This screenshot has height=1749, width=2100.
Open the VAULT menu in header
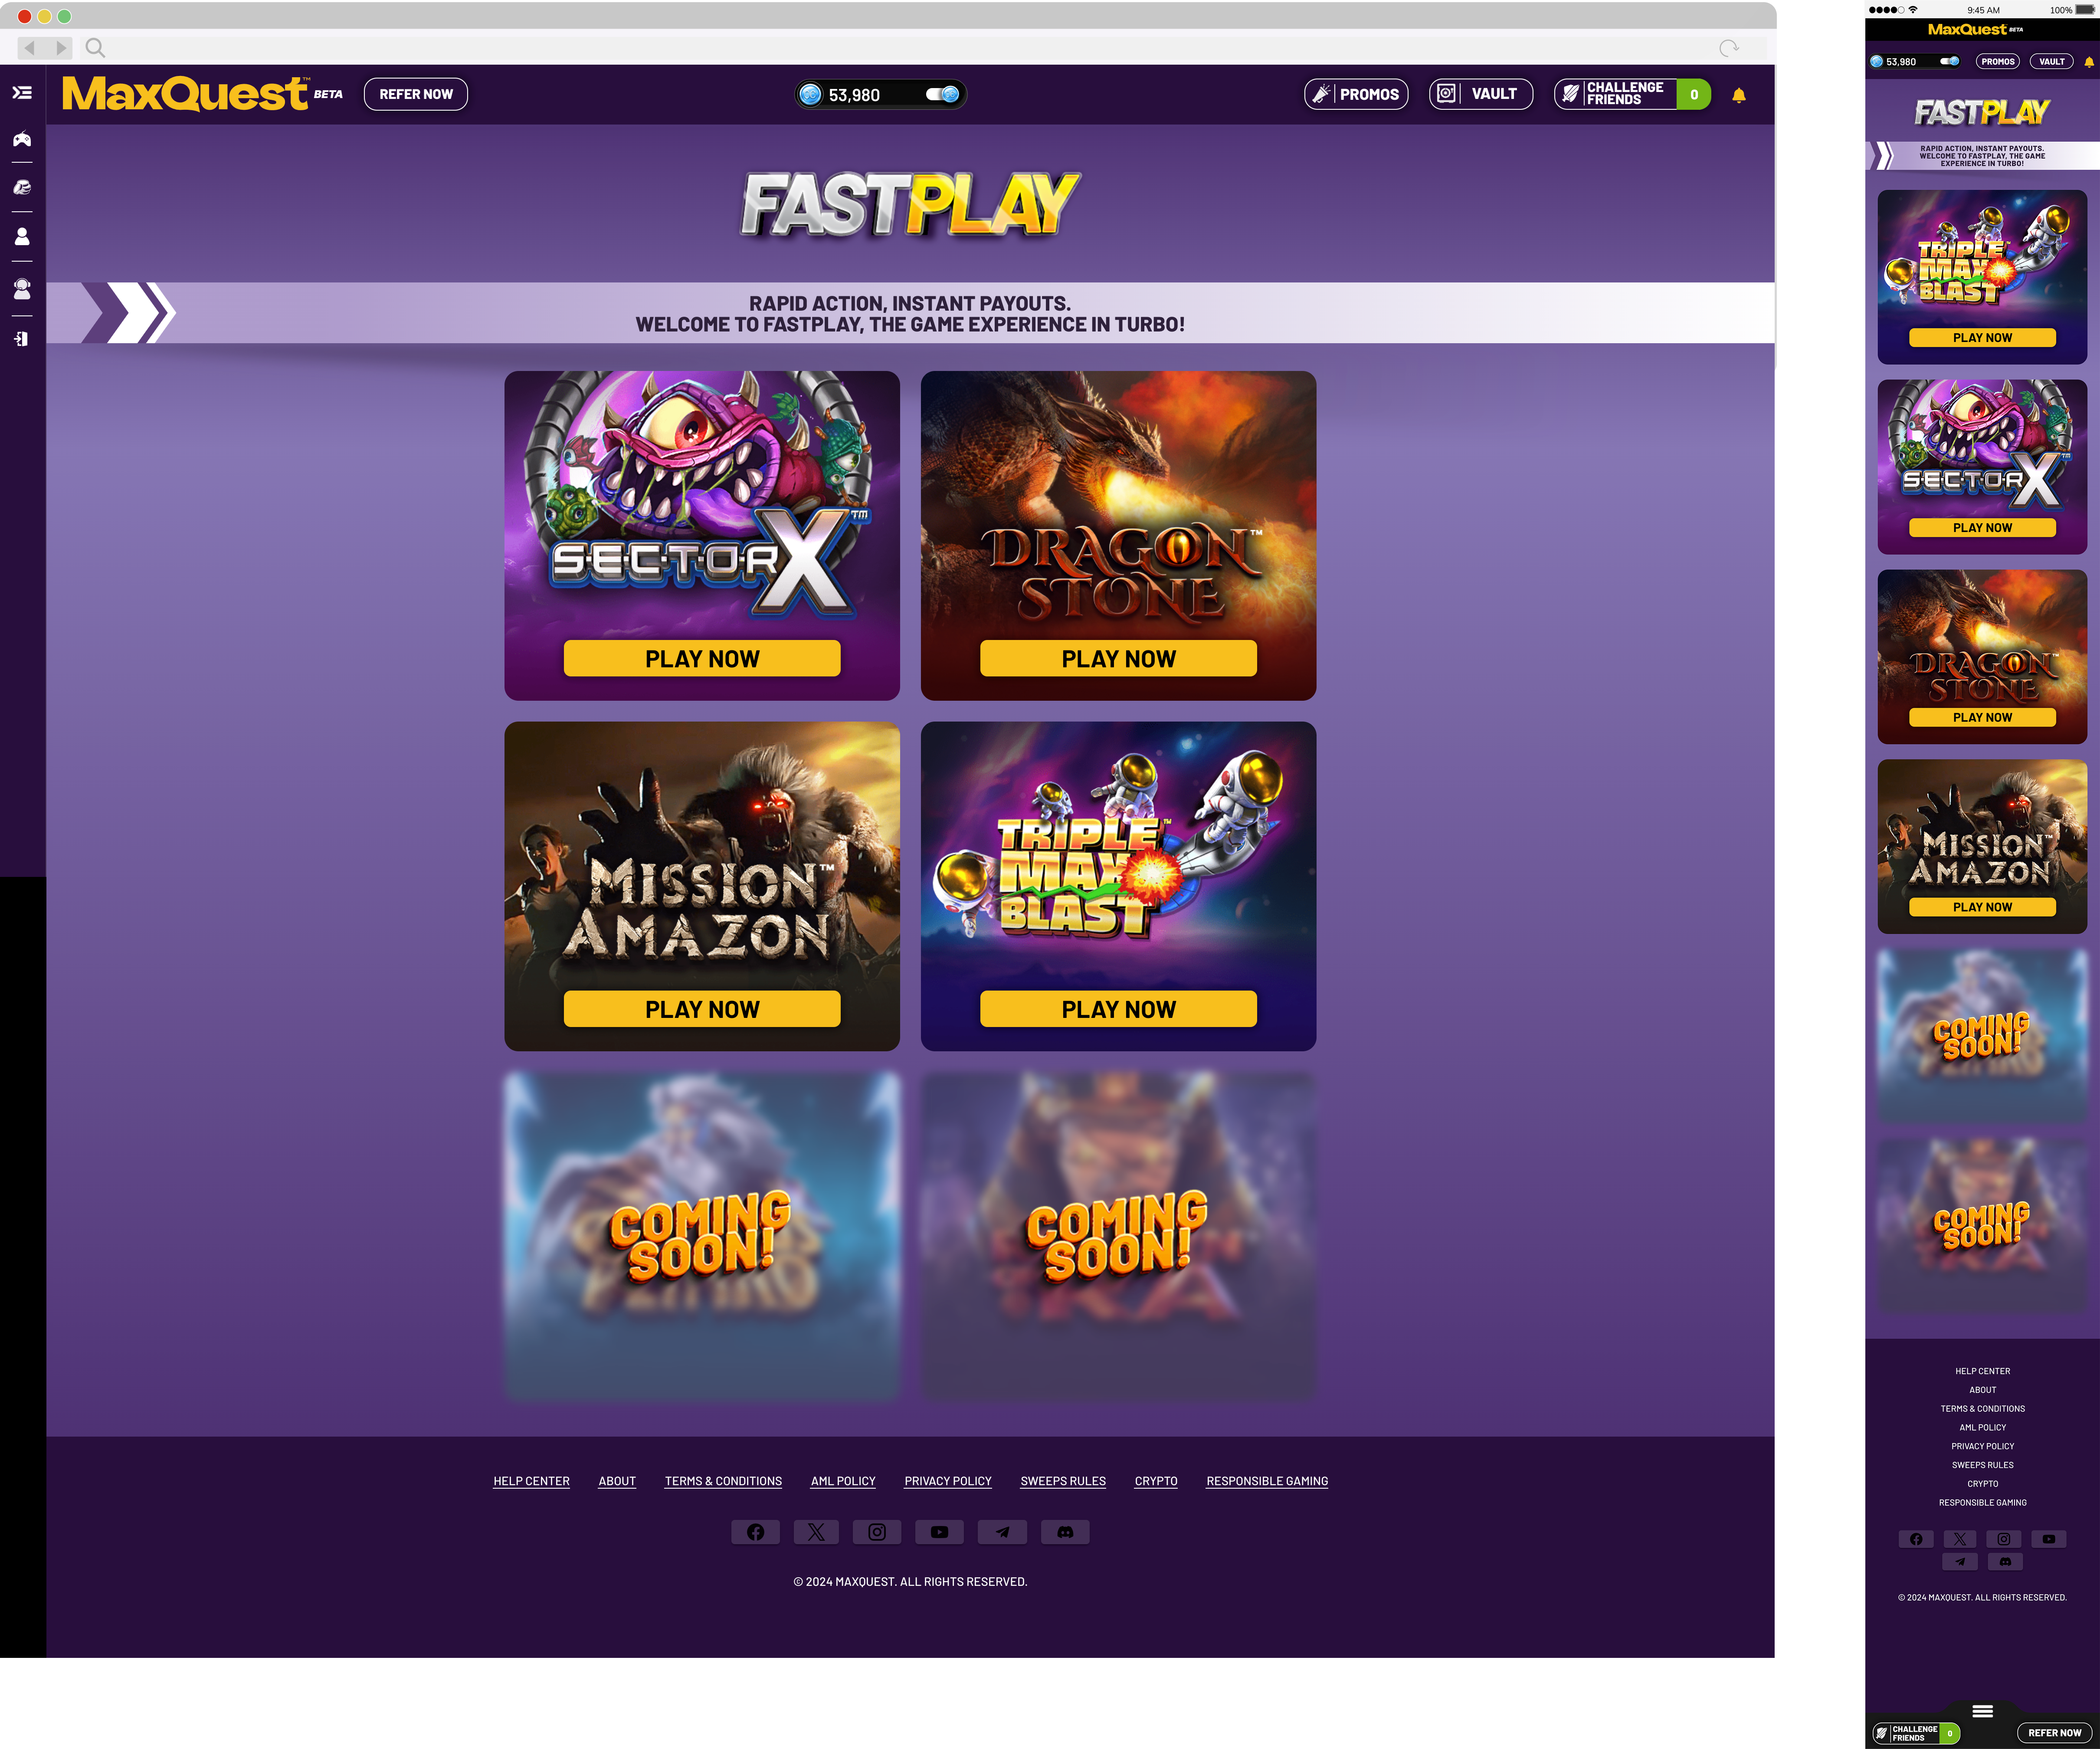1480,94
